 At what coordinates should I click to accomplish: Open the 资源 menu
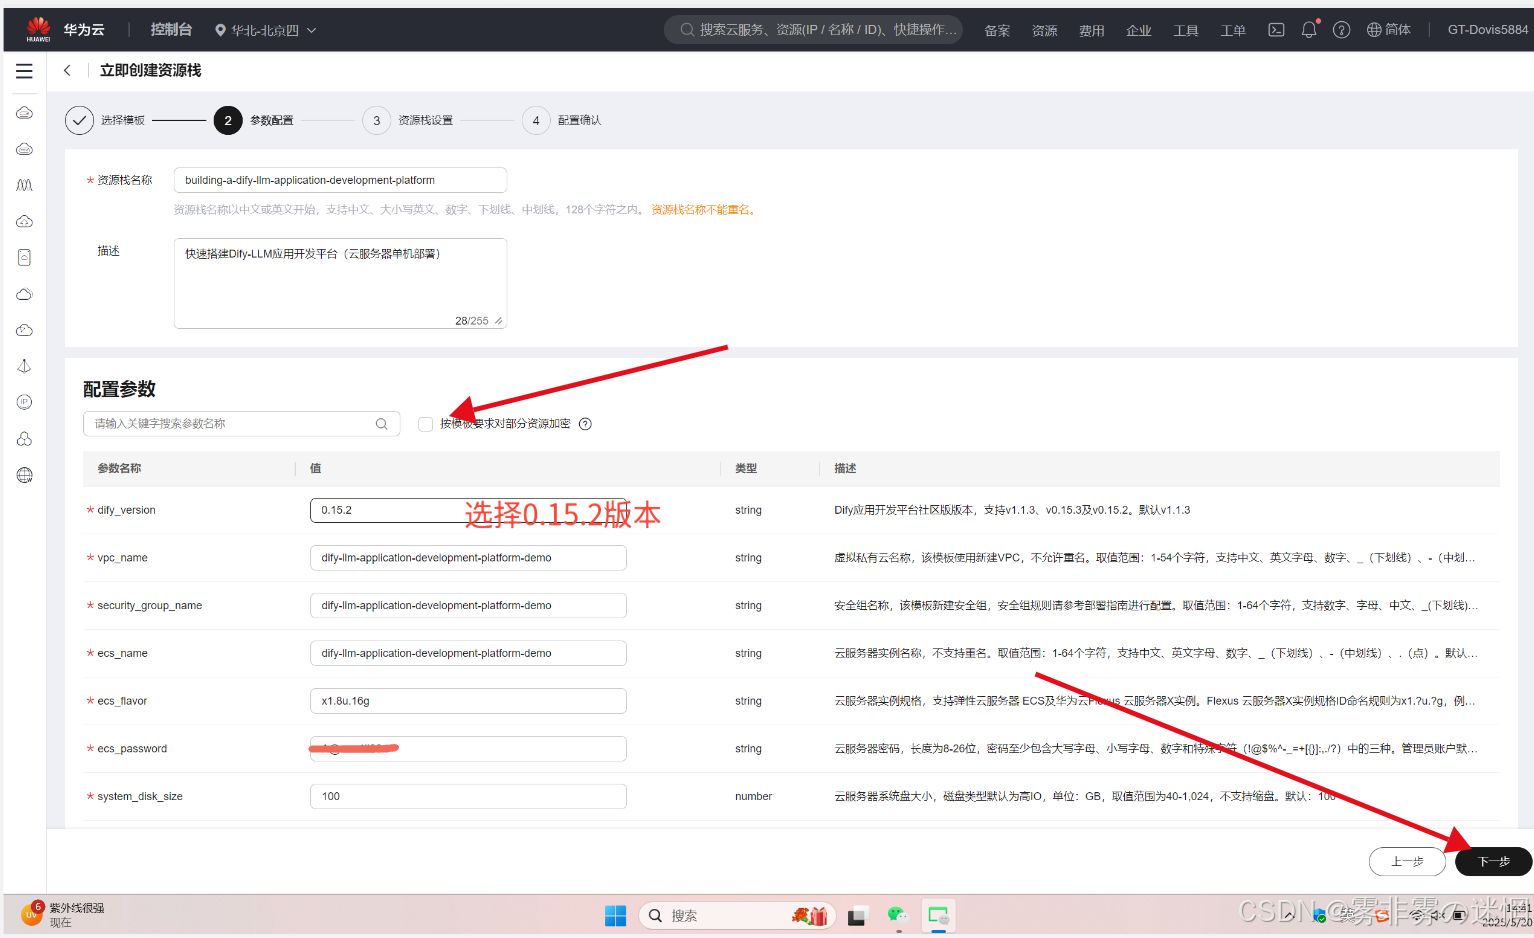point(1045,30)
